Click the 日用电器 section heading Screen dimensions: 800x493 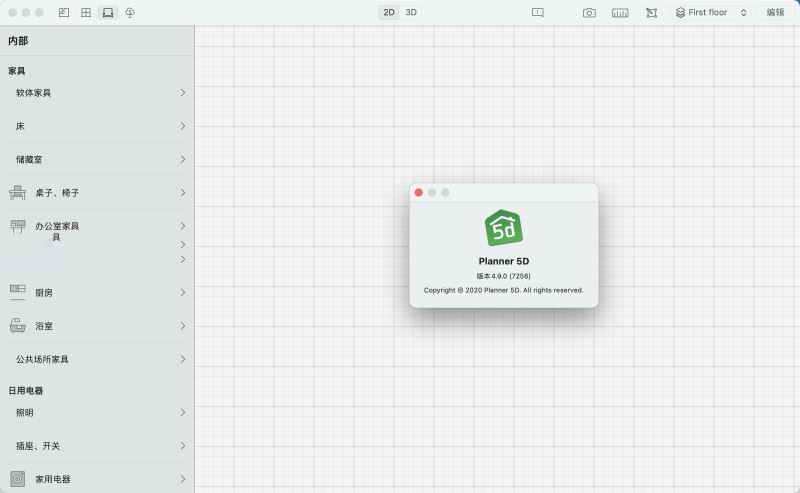(26, 390)
